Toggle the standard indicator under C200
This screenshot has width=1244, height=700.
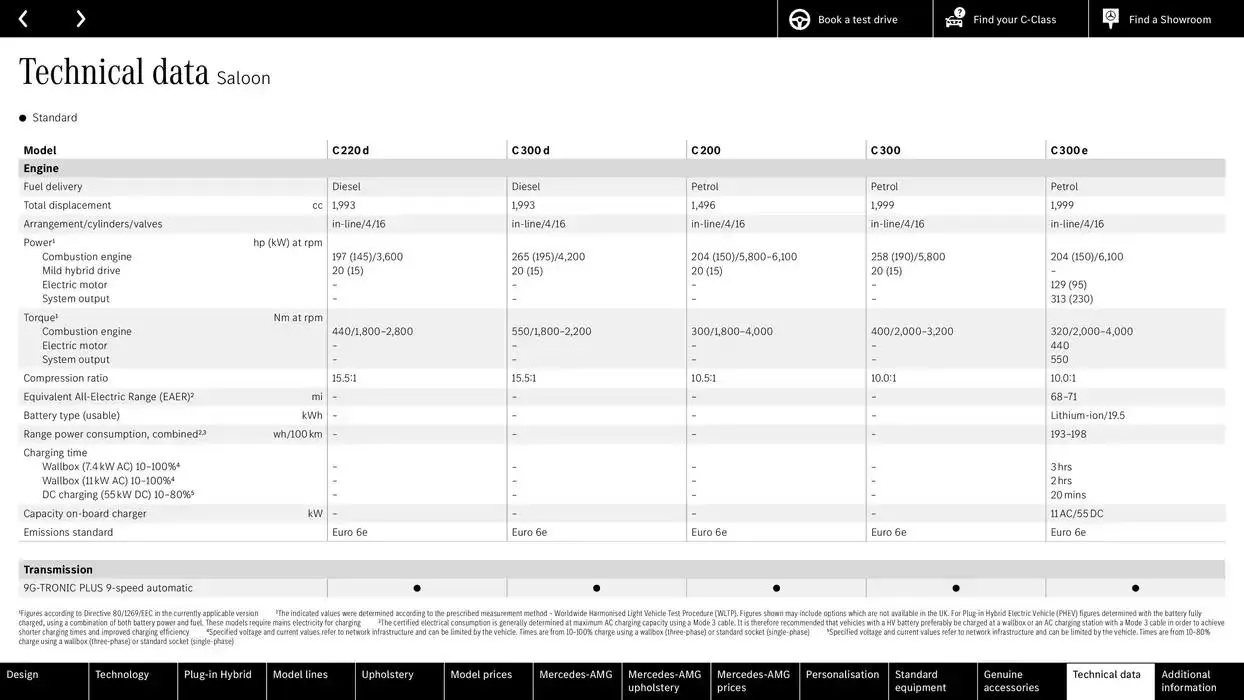point(775,587)
